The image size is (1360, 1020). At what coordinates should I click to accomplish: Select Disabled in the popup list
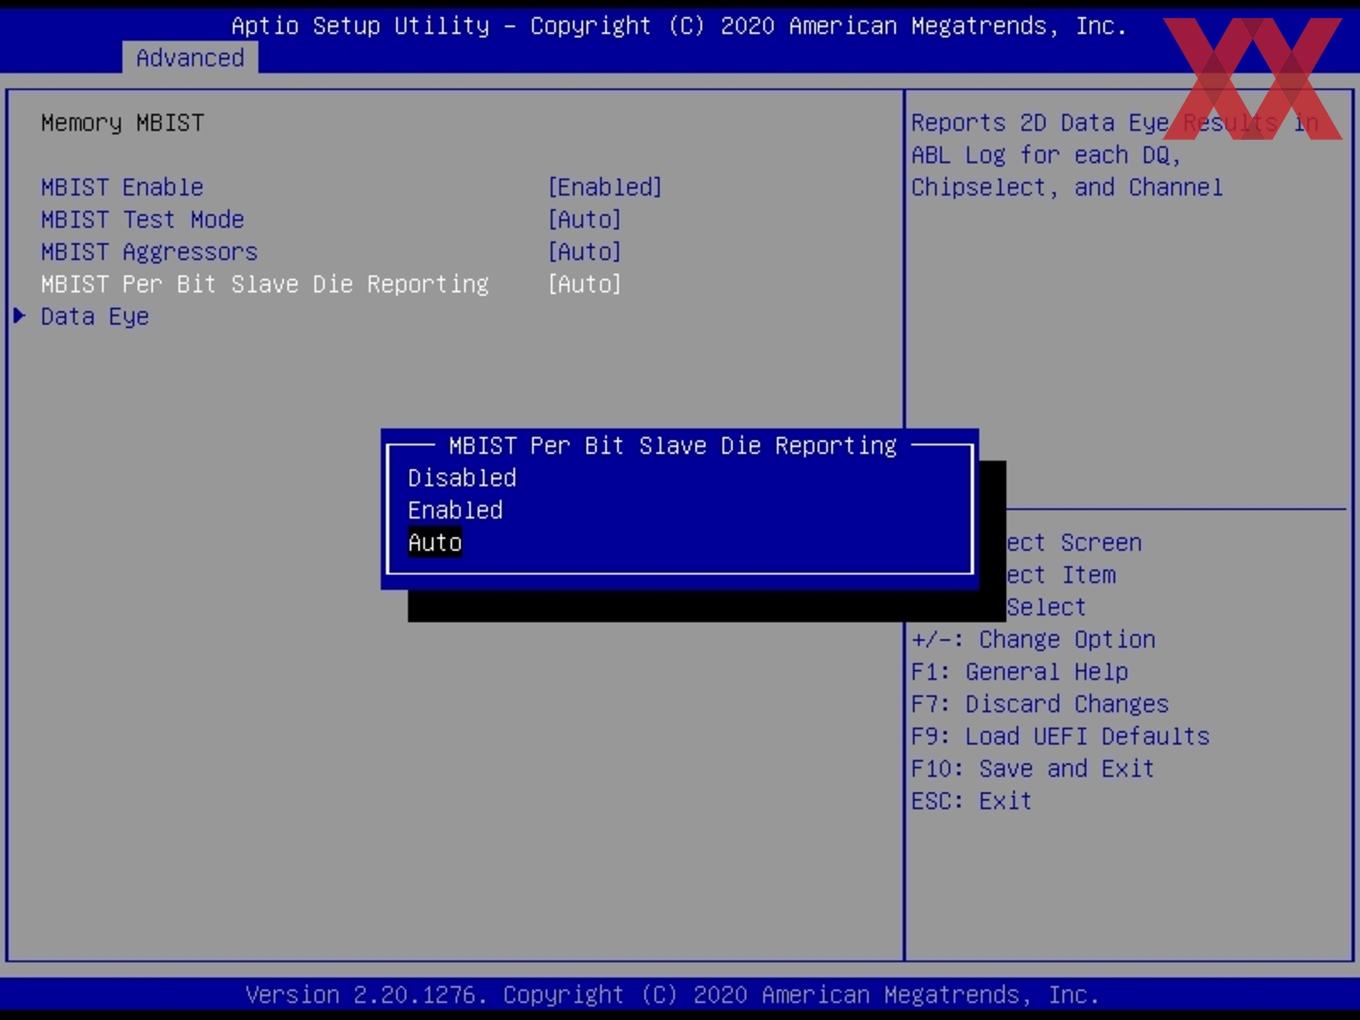coord(462,478)
